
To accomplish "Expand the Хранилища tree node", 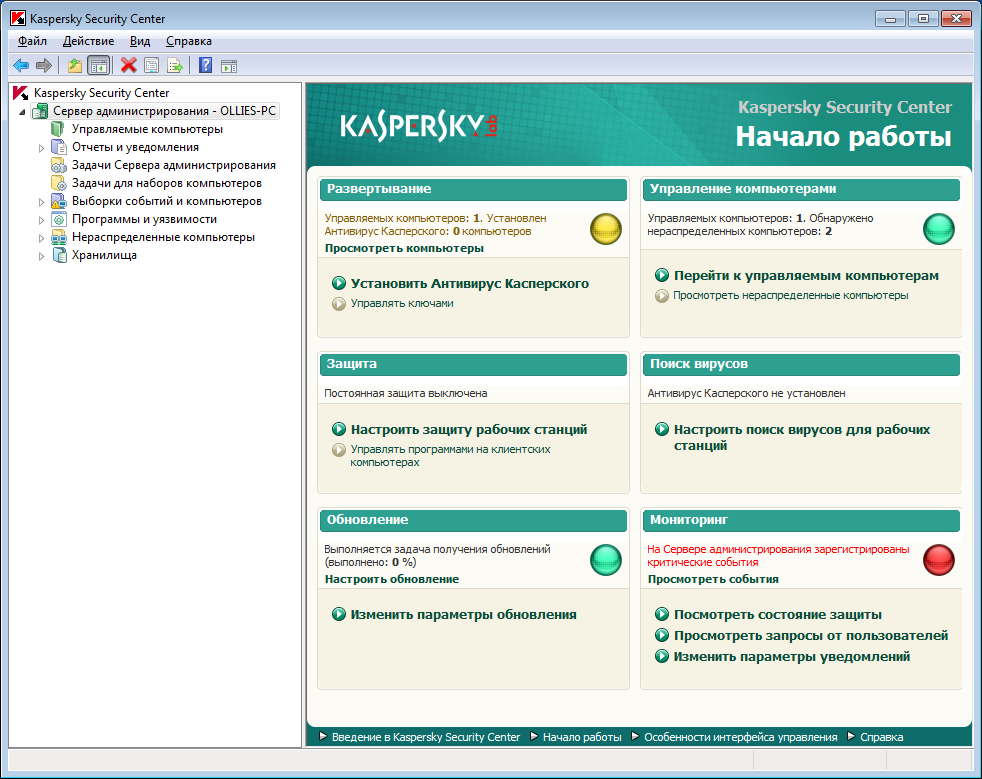I will pyautogui.click(x=41, y=256).
